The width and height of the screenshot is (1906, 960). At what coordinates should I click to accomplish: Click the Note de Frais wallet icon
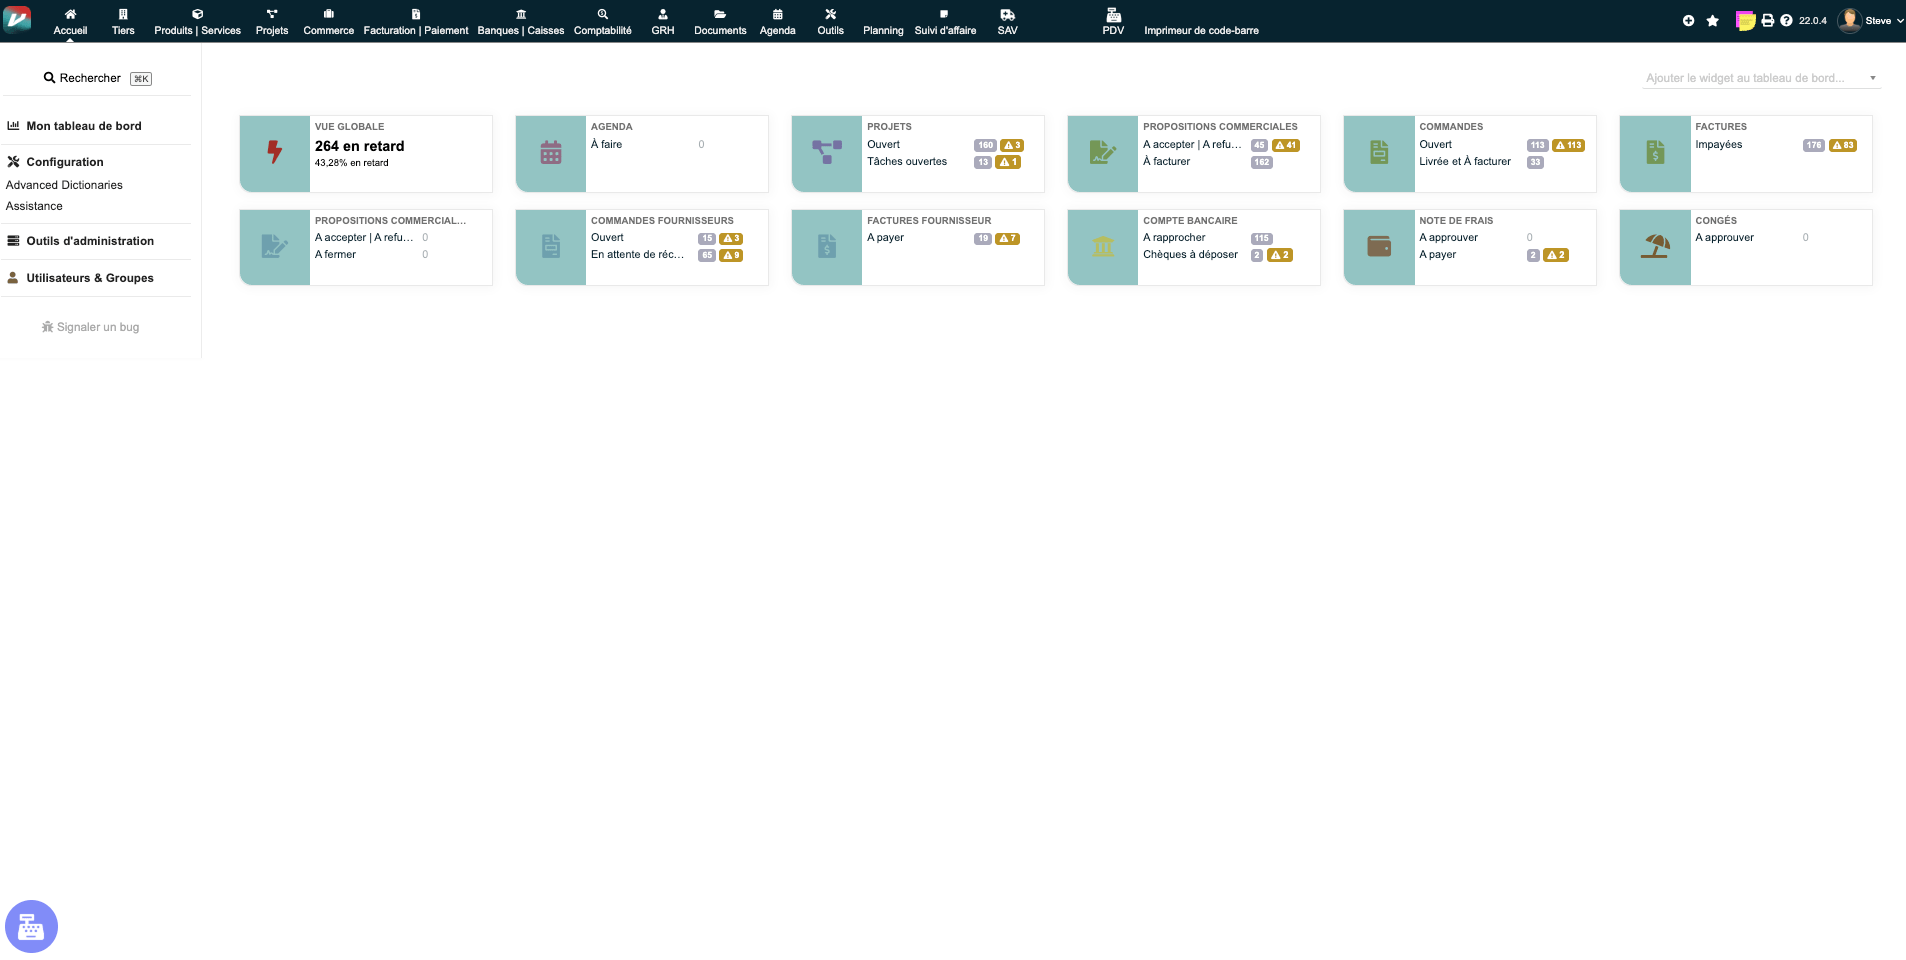click(1379, 247)
